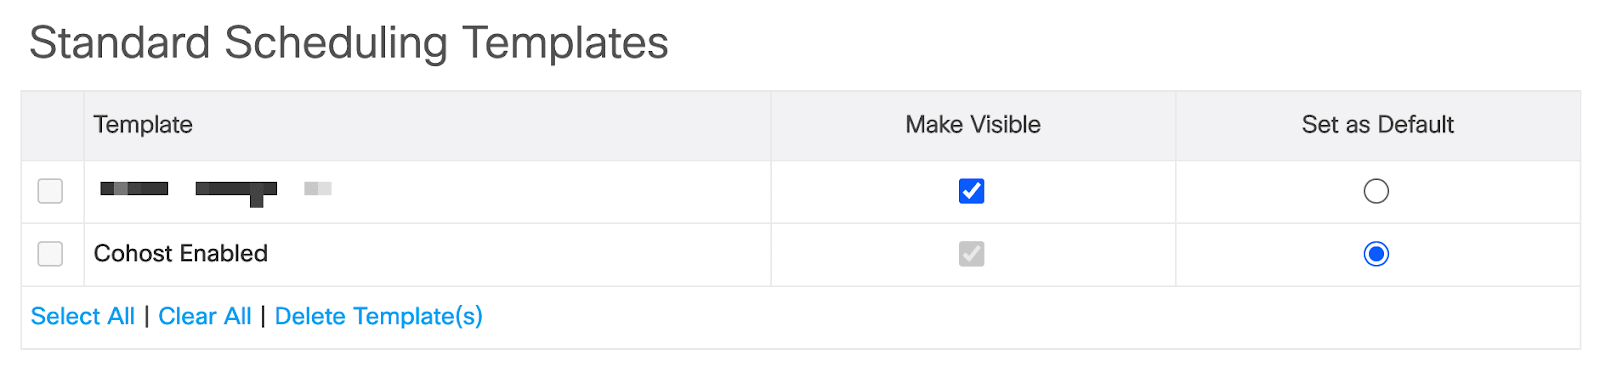Click the Make Visible column header
The width and height of the screenshot is (1600, 377).
(973, 125)
